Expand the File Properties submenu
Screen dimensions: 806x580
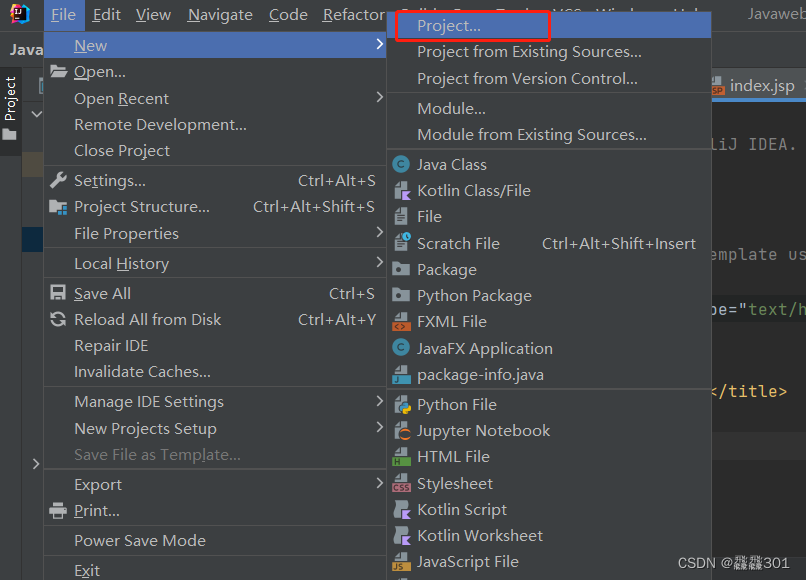click(x=124, y=233)
